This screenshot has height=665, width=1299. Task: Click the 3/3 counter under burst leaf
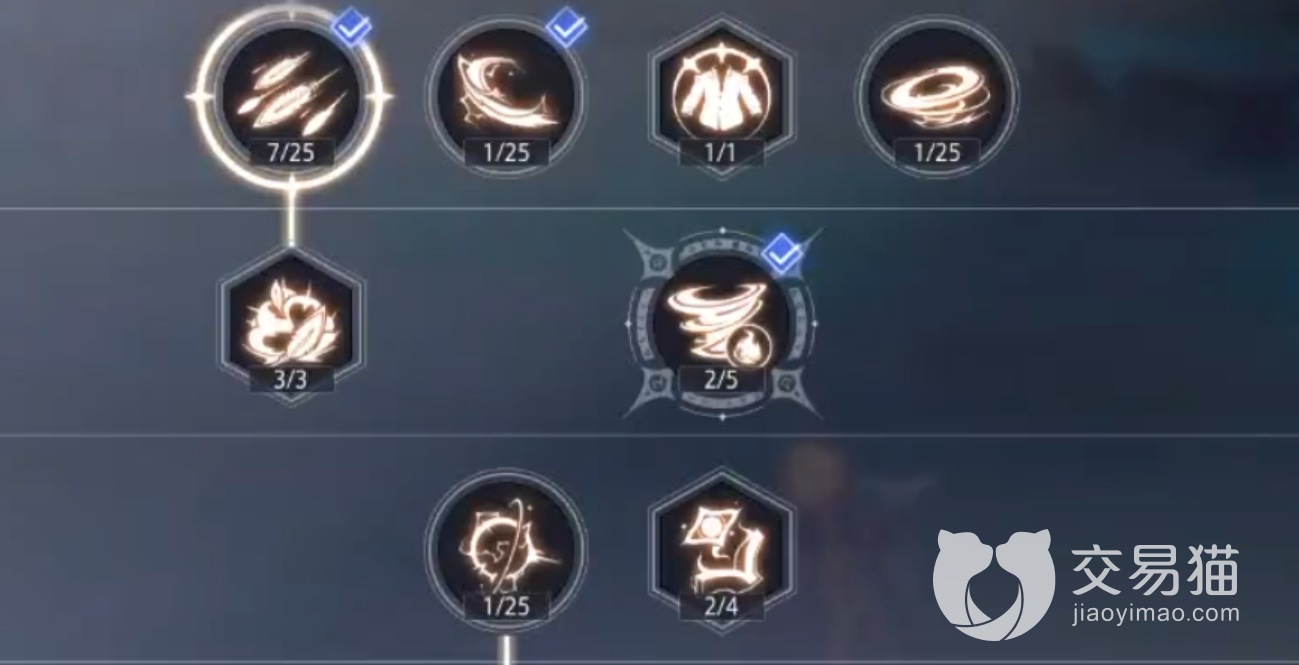tap(291, 380)
